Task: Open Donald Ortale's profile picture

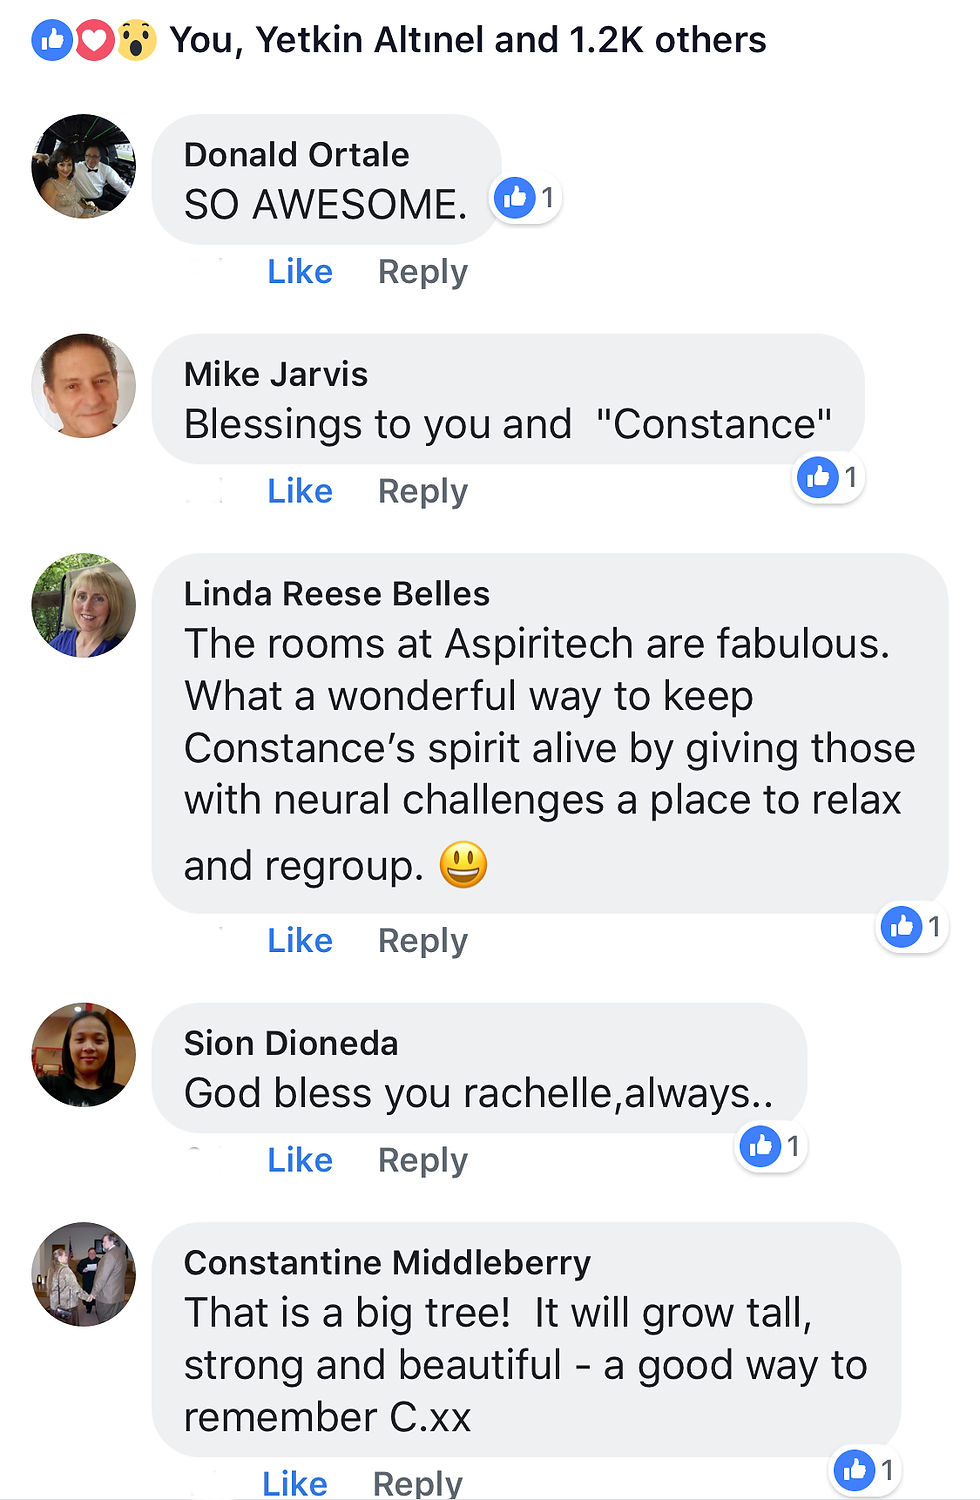Action: pos(84,166)
